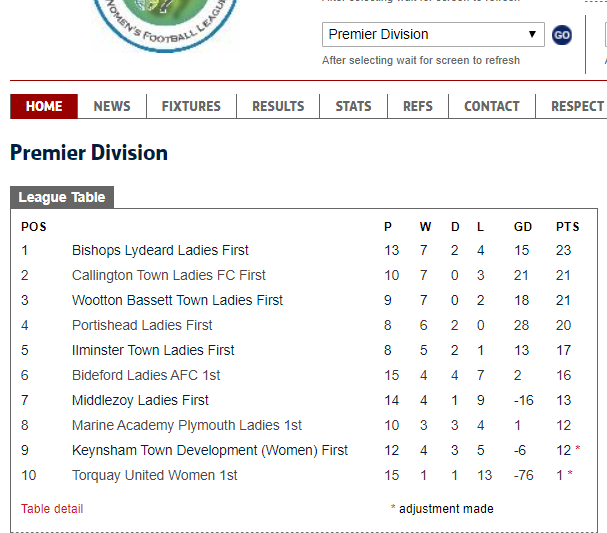Open the Table detail link
607x533 pixels.
[52, 509]
